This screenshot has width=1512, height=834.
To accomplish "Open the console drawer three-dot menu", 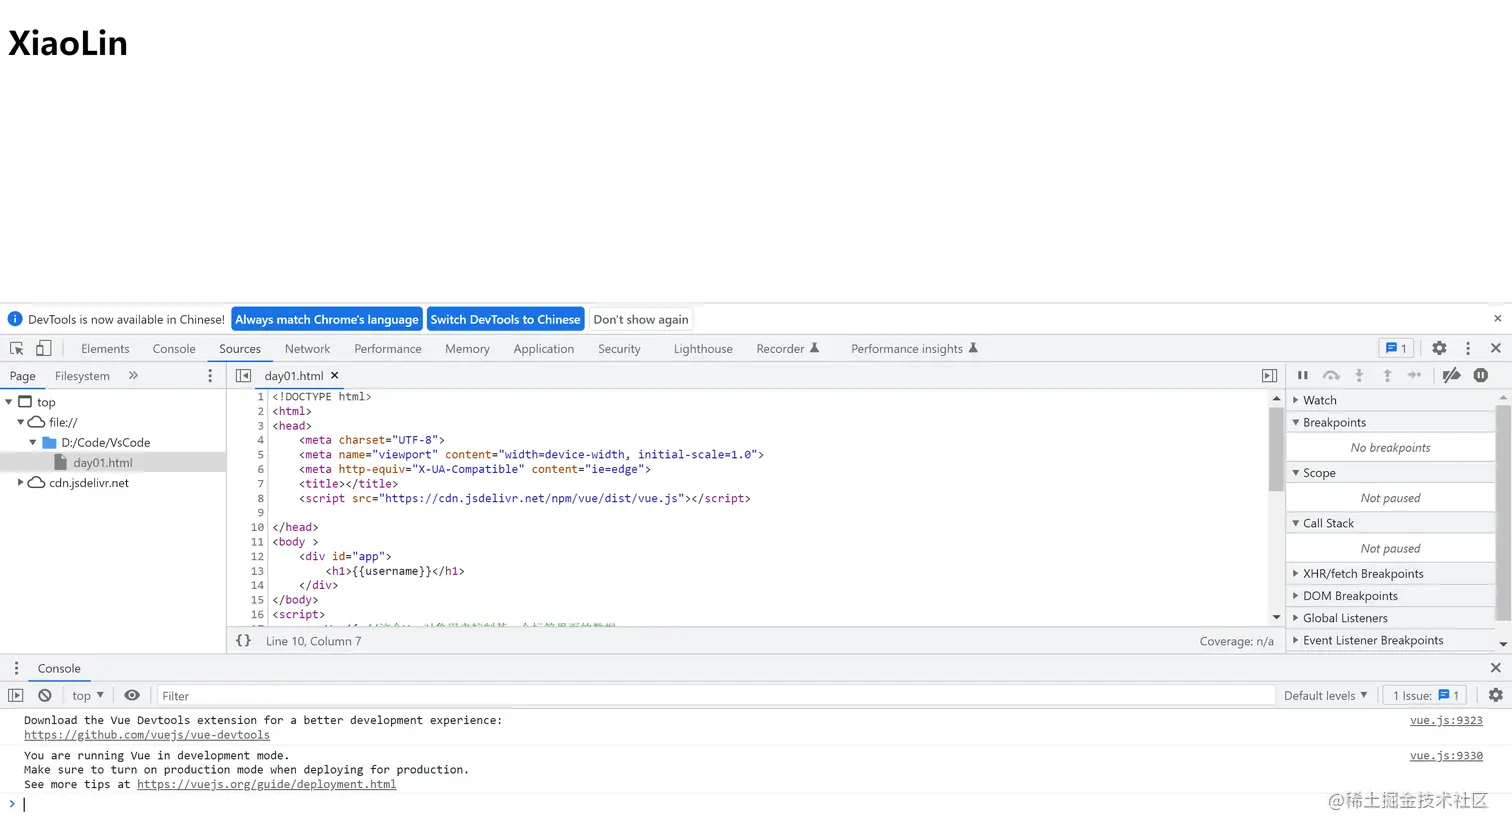I will point(16,668).
